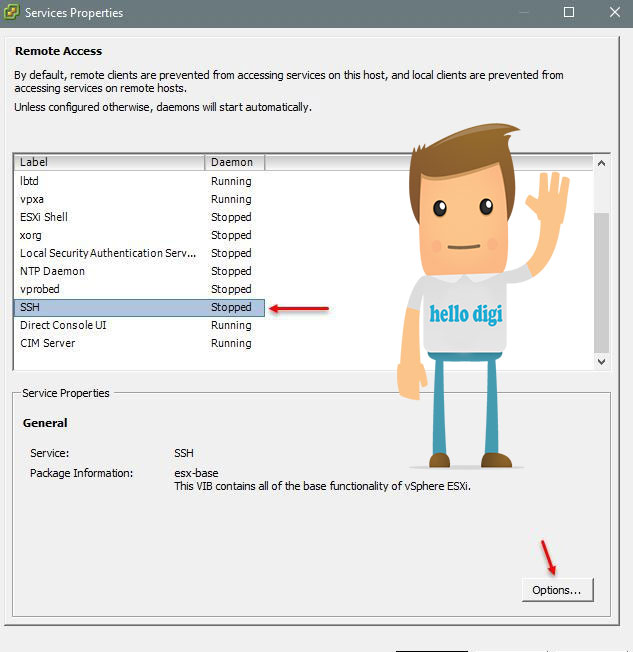The width and height of the screenshot is (633, 652).
Task: Click the Running status of lbtd
Action: [231, 181]
